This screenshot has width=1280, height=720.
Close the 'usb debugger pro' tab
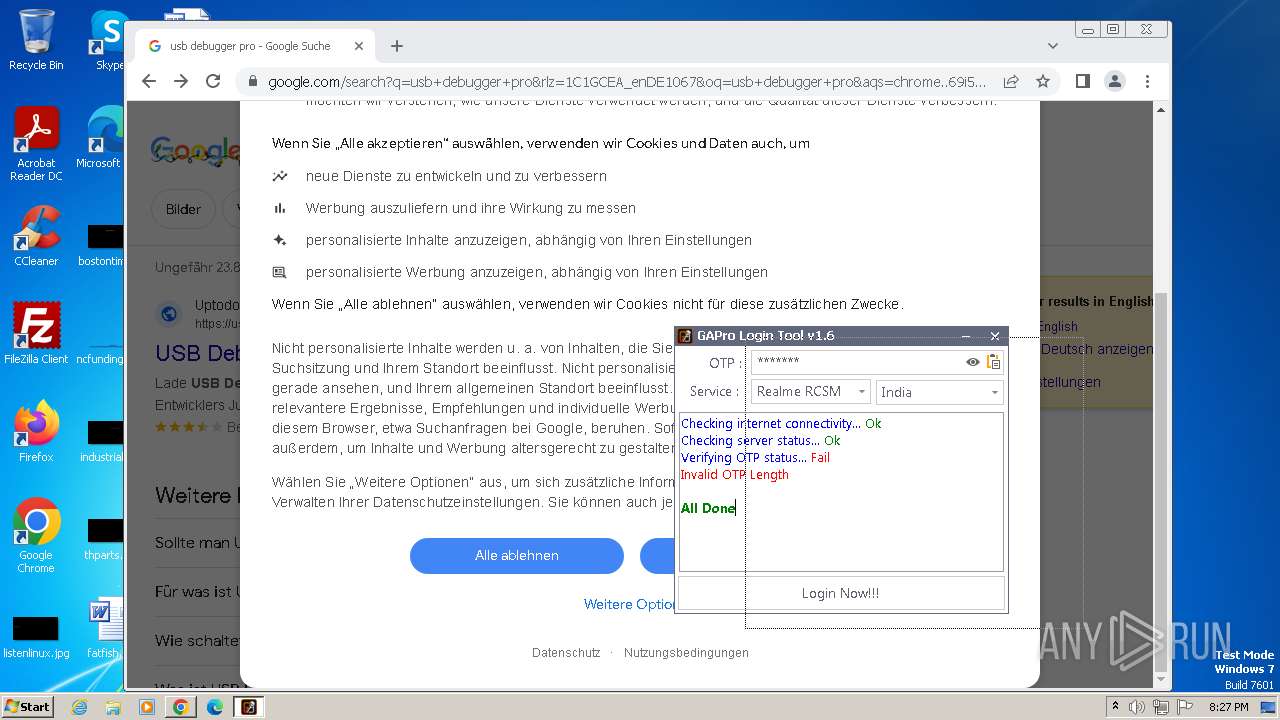point(359,46)
